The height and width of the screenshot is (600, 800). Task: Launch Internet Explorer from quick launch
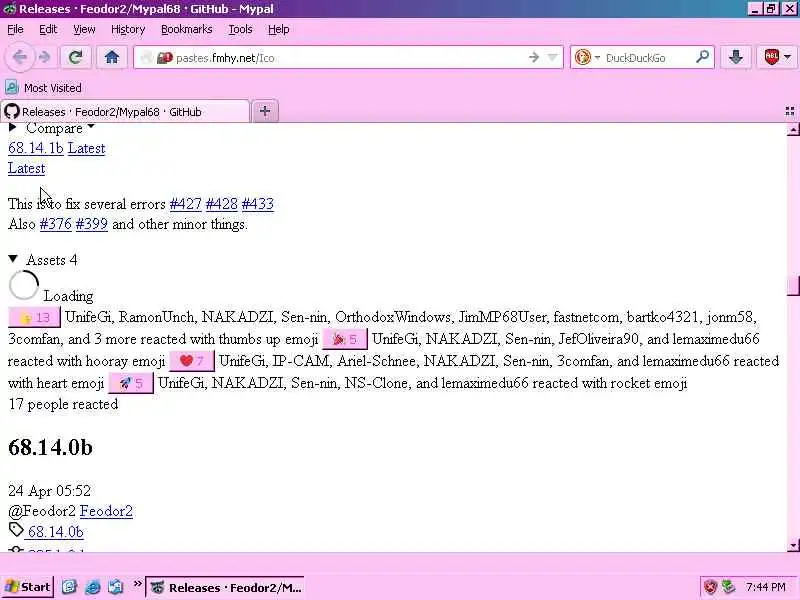(x=92, y=587)
